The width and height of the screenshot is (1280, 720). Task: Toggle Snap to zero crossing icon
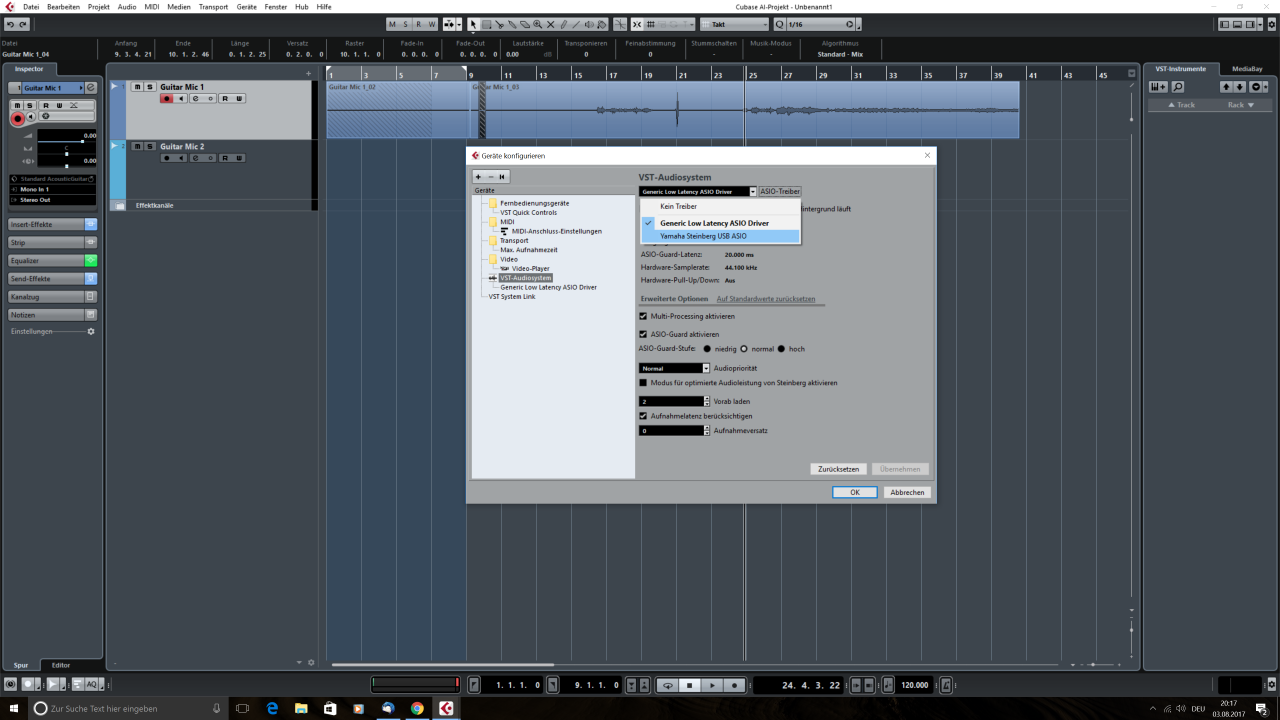(620, 24)
